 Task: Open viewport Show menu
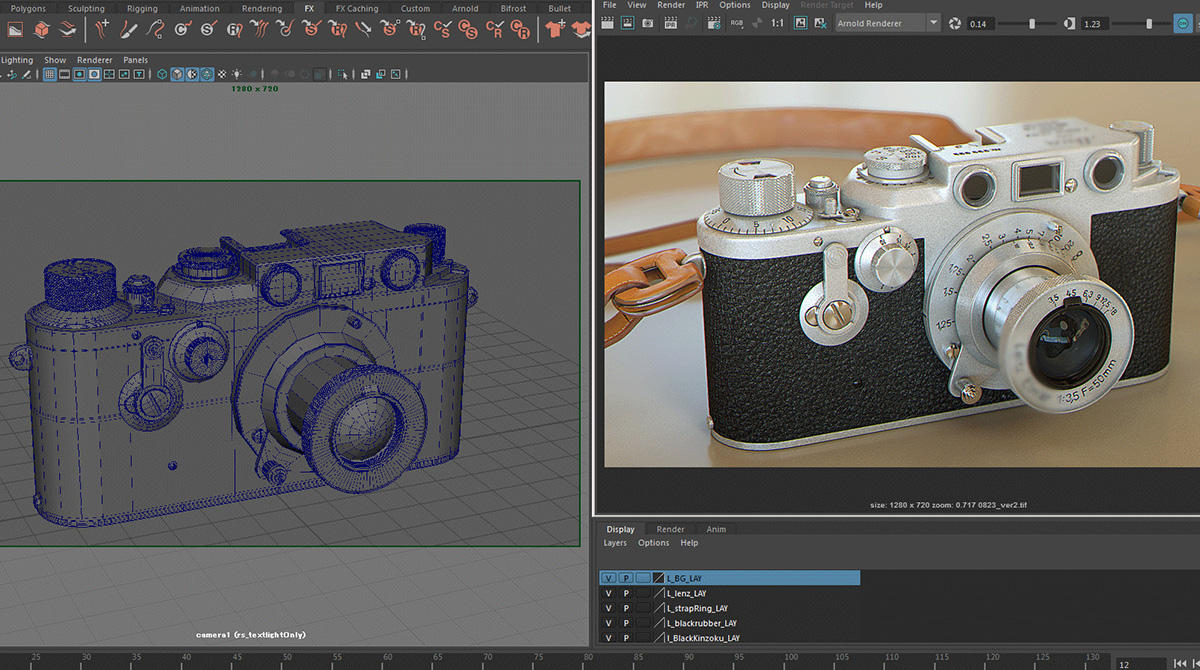55,60
